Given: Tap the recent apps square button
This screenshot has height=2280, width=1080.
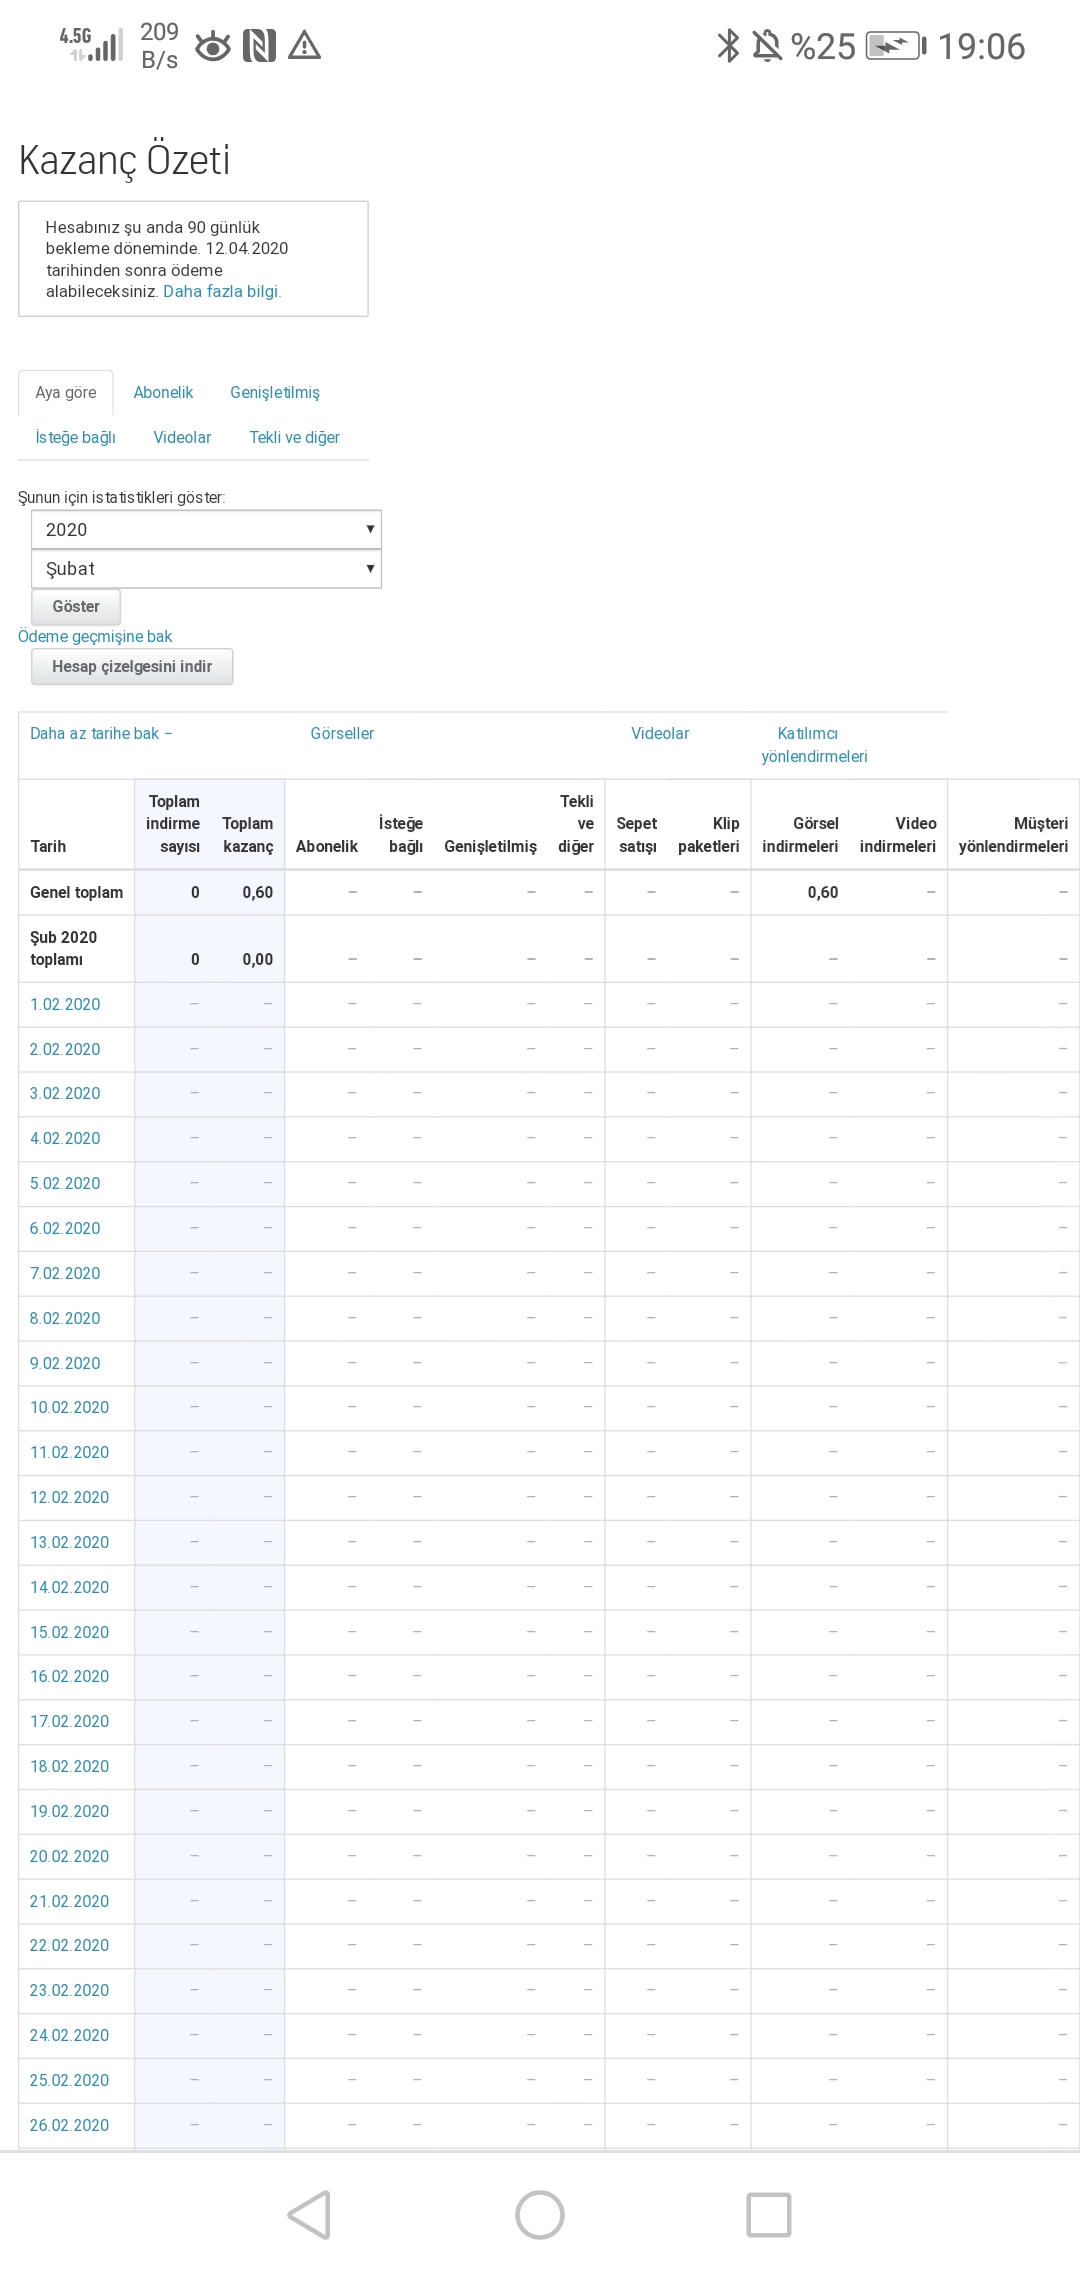Looking at the screenshot, I should [769, 2214].
